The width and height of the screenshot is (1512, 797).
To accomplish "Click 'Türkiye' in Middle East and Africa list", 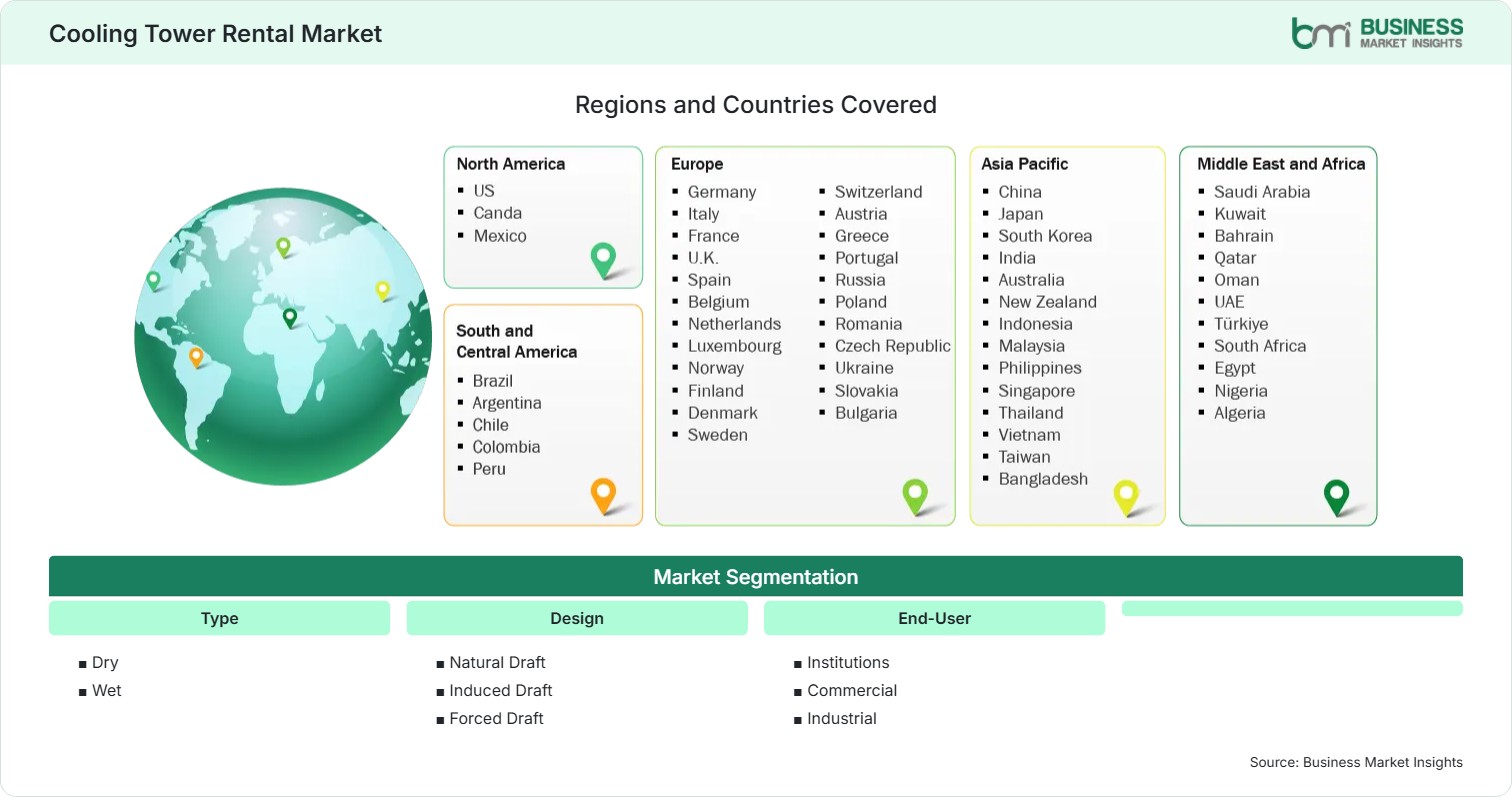I will tap(1241, 323).
